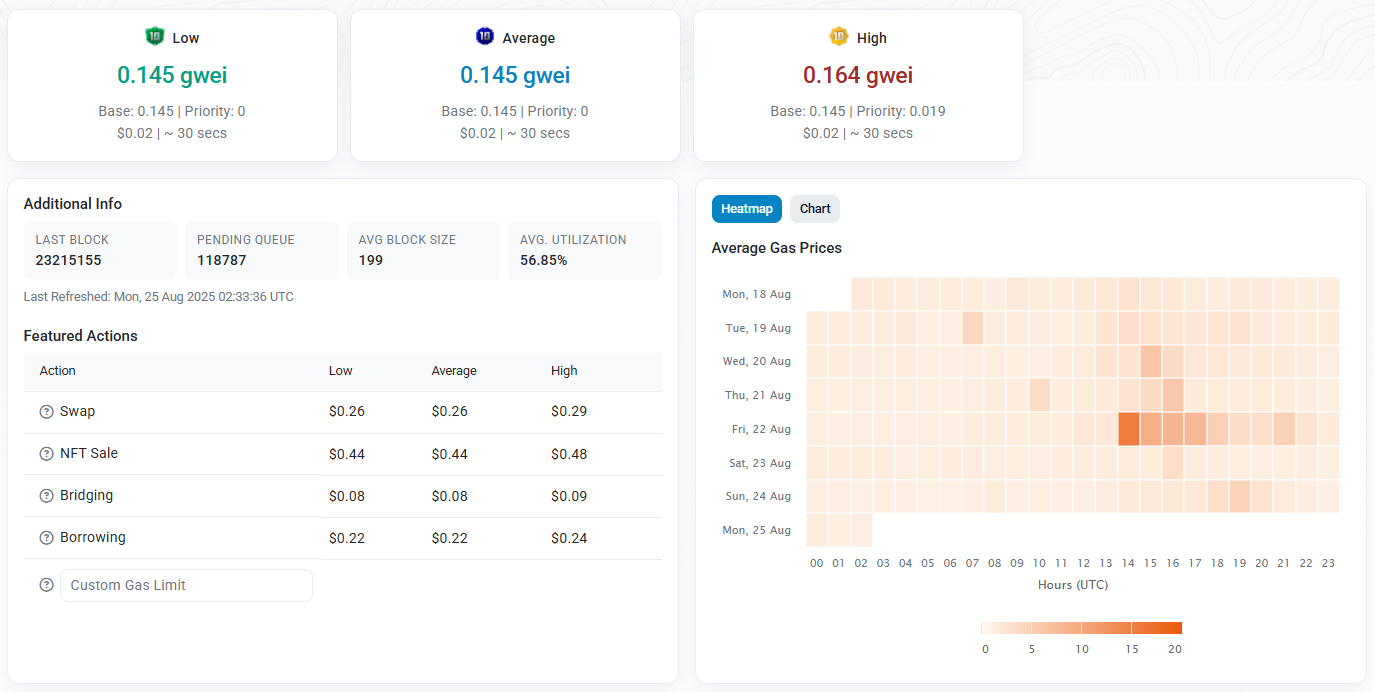Open the help icon next to NFT Sale

(46, 453)
